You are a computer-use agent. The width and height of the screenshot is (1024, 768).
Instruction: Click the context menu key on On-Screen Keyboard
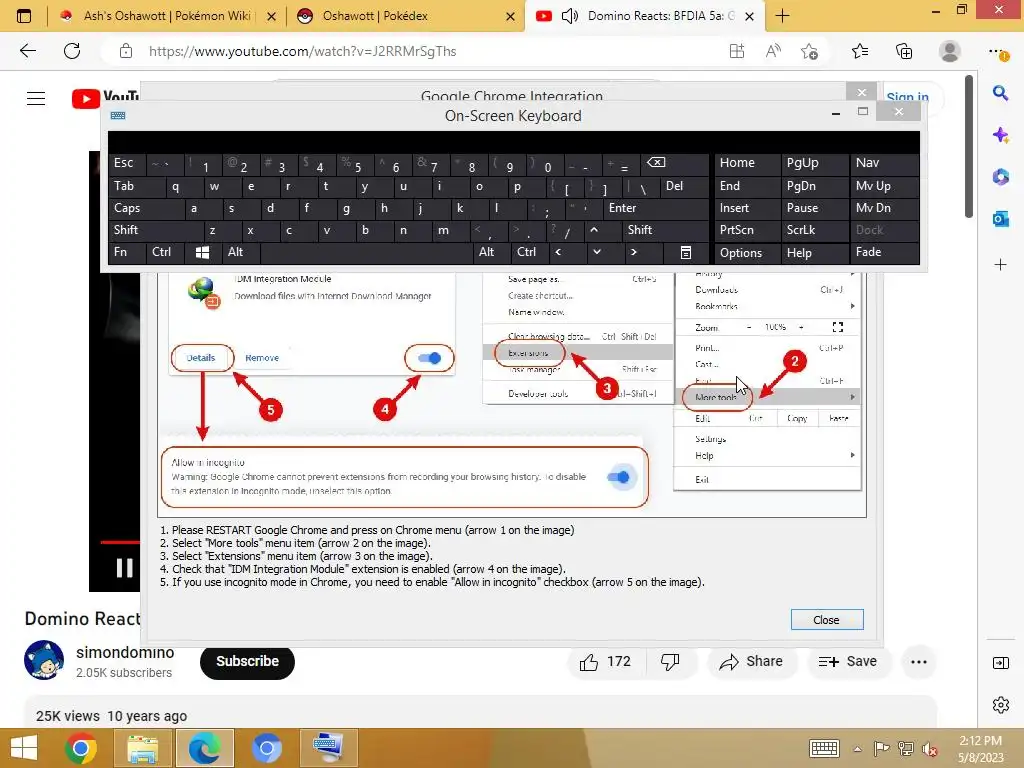click(686, 252)
